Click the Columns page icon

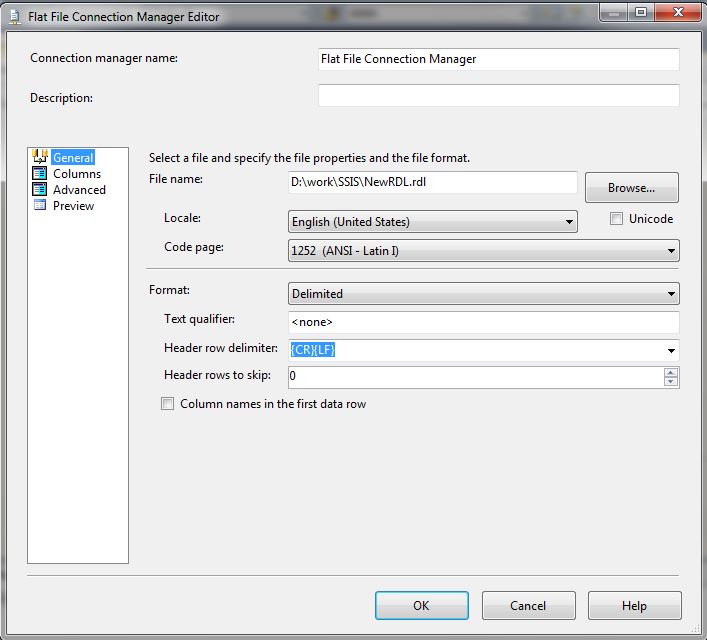point(40,173)
